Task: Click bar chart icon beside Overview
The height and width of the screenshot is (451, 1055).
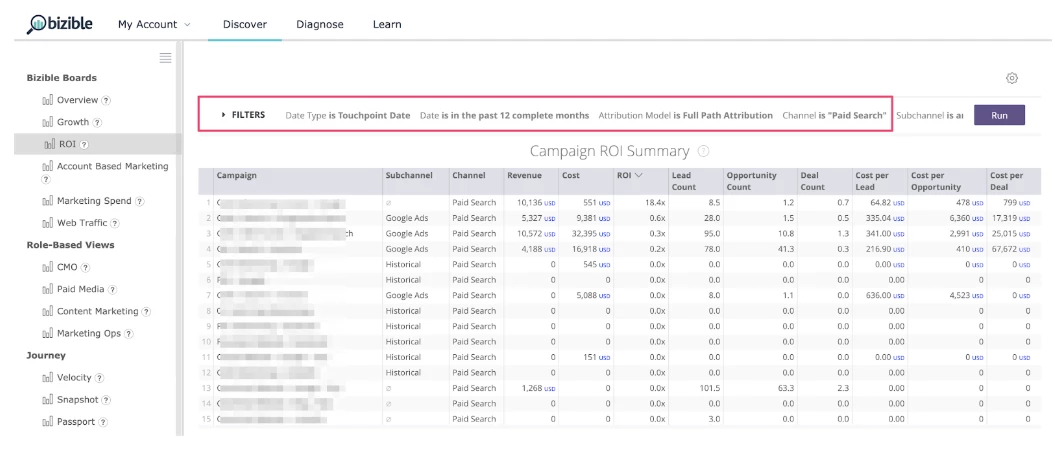Action: click(x=48, y=100)
